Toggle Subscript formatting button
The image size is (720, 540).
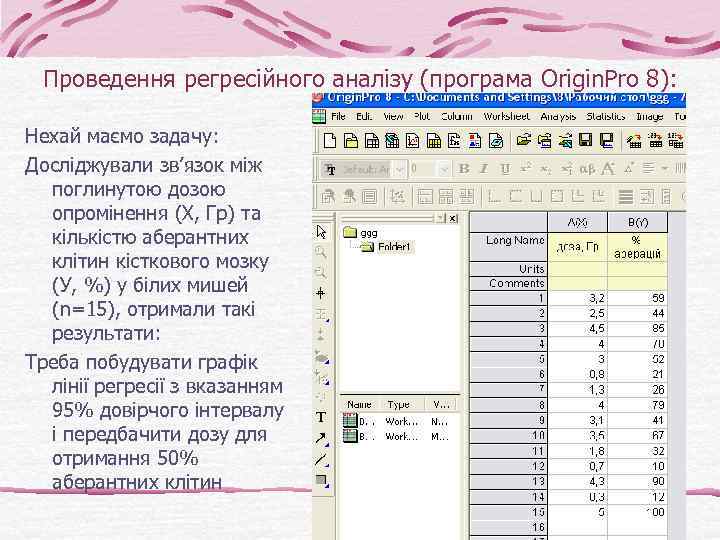click(546, 169)
